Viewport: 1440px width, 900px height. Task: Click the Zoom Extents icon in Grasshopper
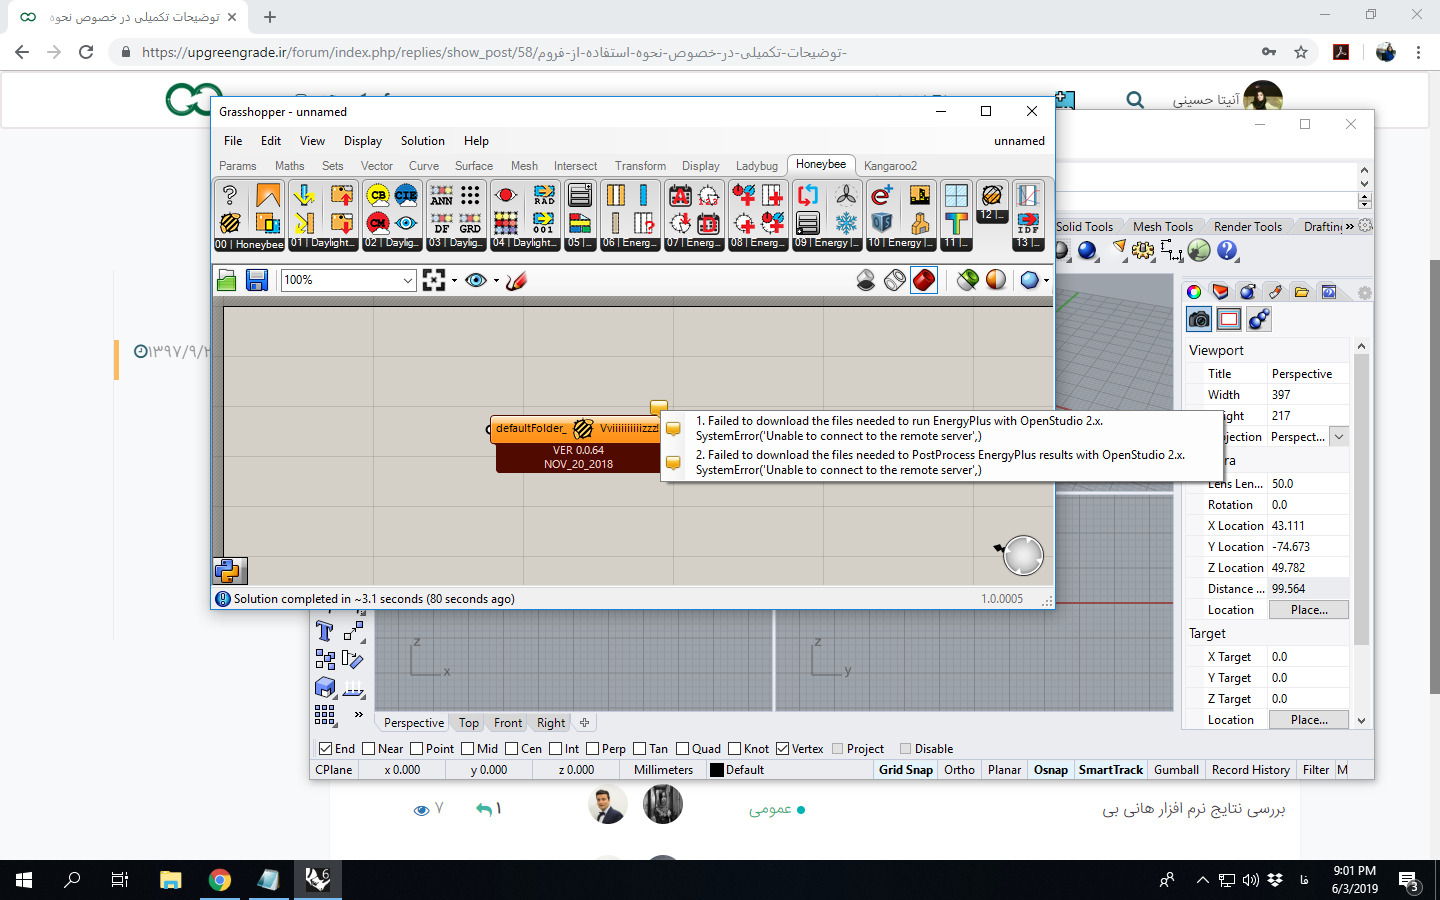tap(434, 281)
